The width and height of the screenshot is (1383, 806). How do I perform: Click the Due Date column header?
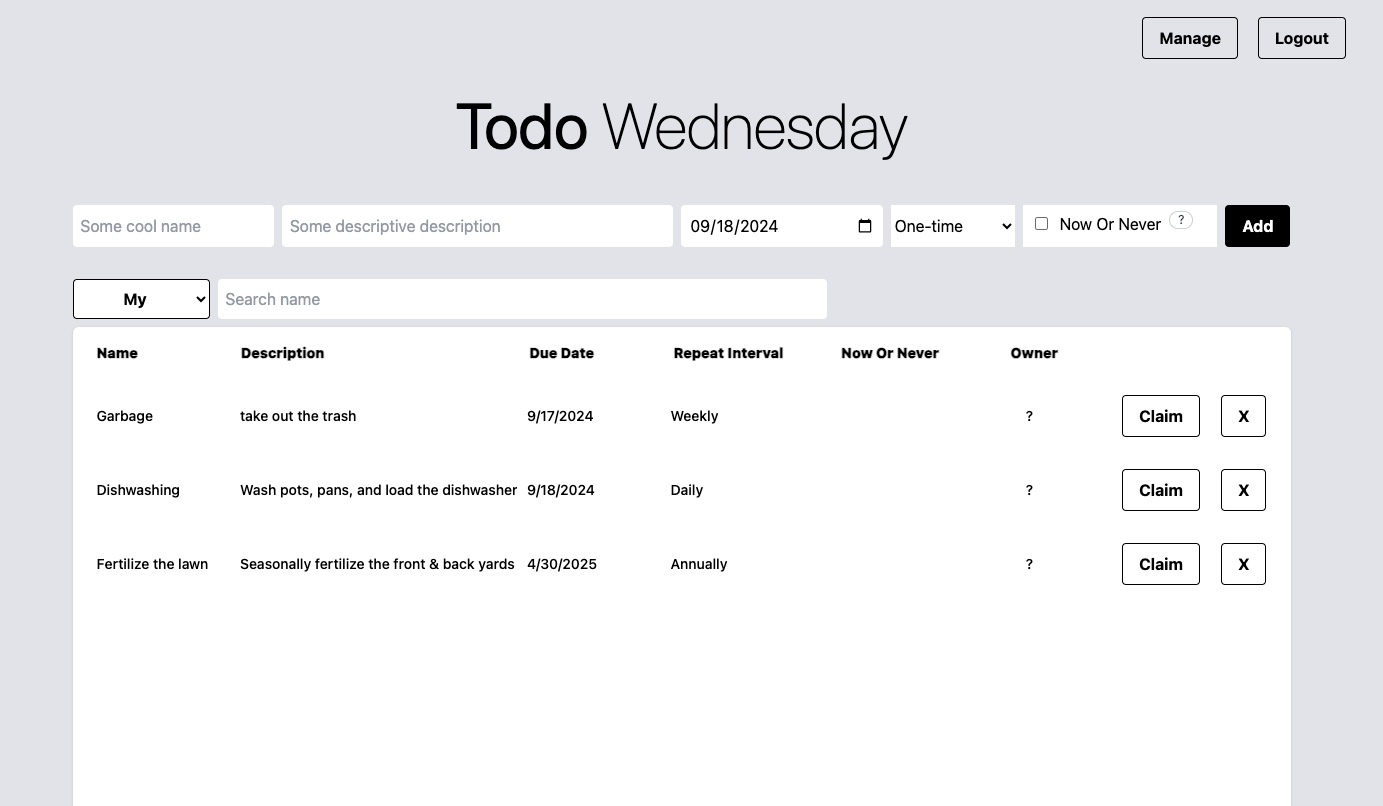pyautogui.click(x=561, y=353)
